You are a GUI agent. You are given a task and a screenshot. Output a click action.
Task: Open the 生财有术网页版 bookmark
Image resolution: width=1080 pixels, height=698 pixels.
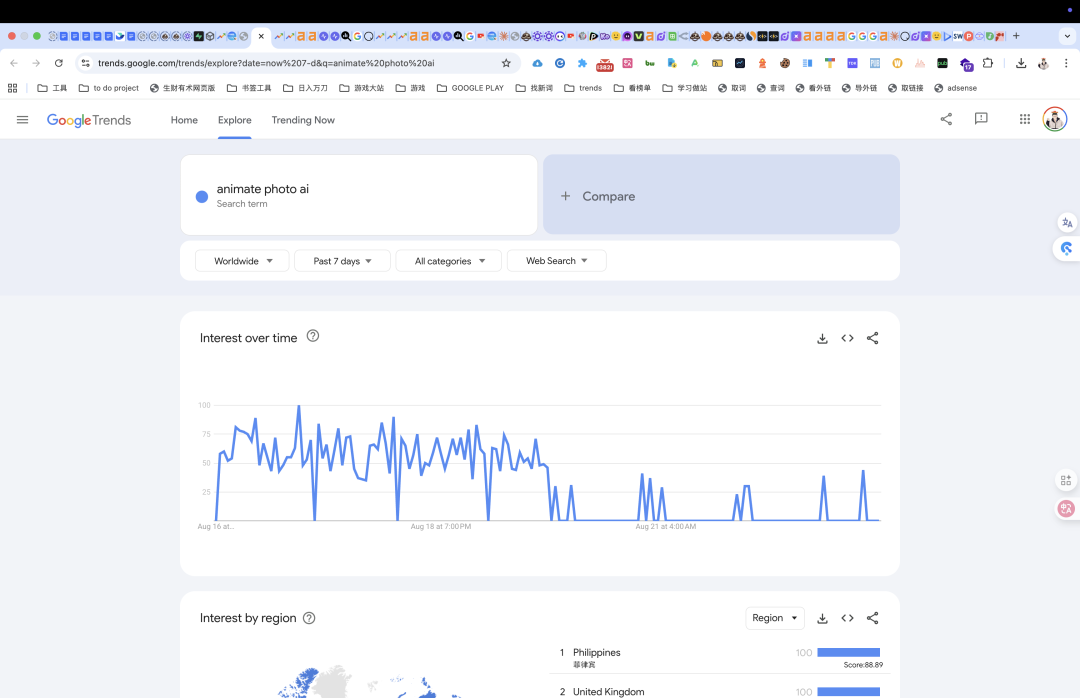tap(183, 88)
